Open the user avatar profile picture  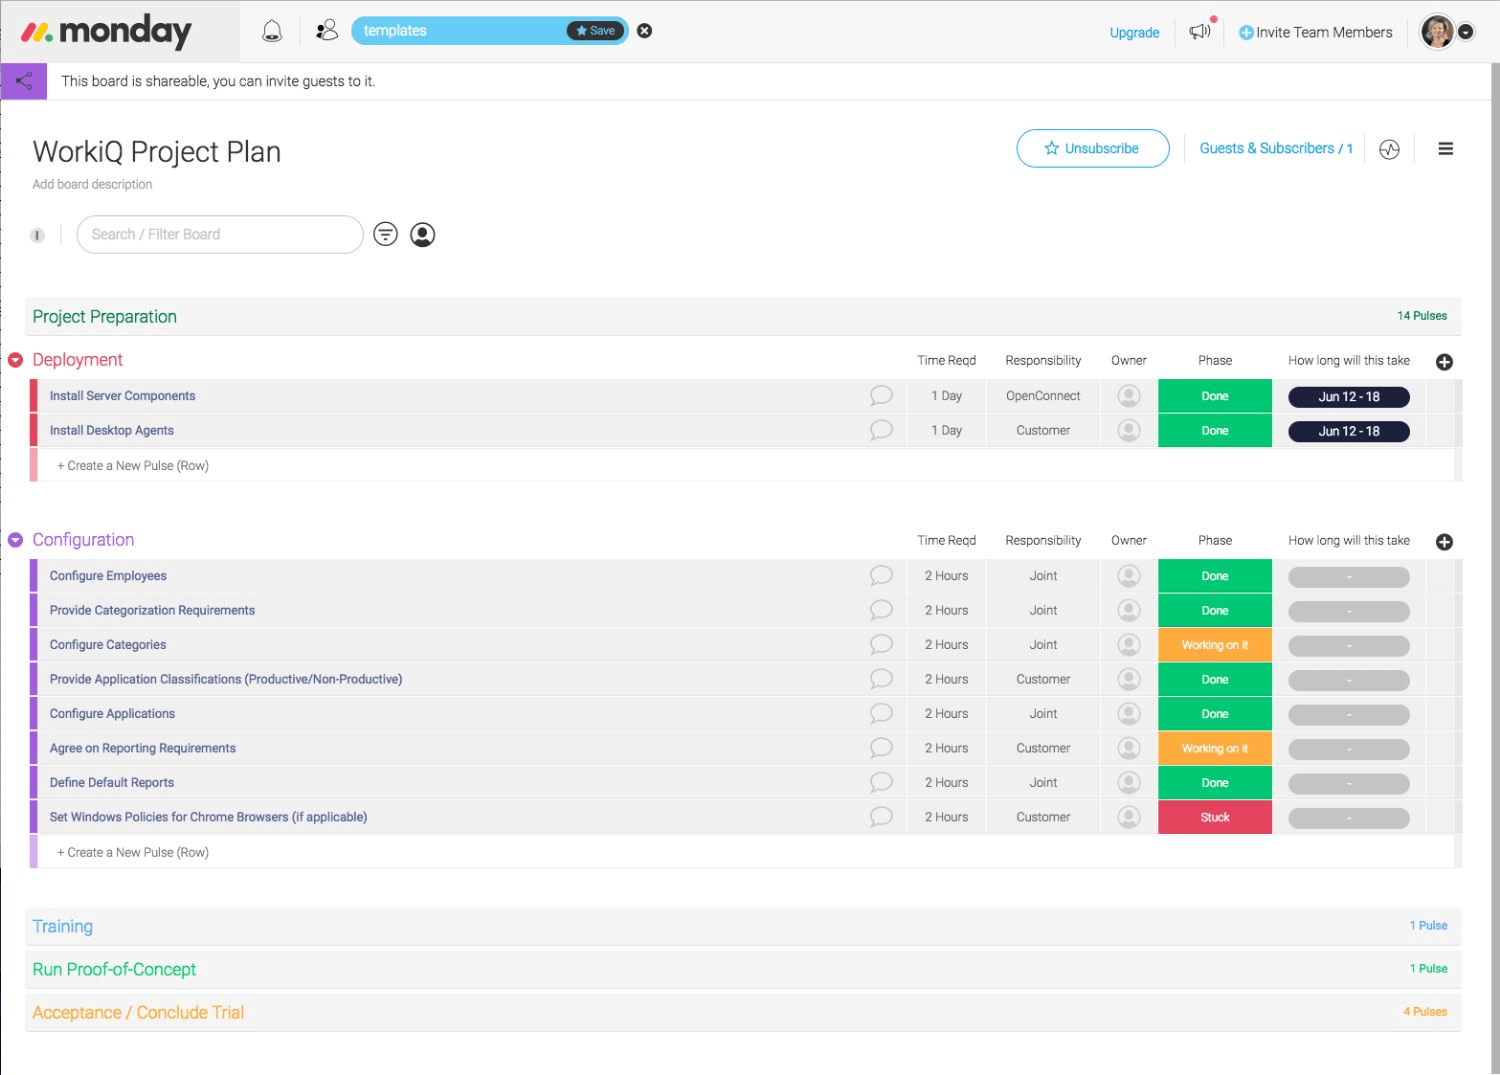pyautogui.click(x=1438, y=32)
